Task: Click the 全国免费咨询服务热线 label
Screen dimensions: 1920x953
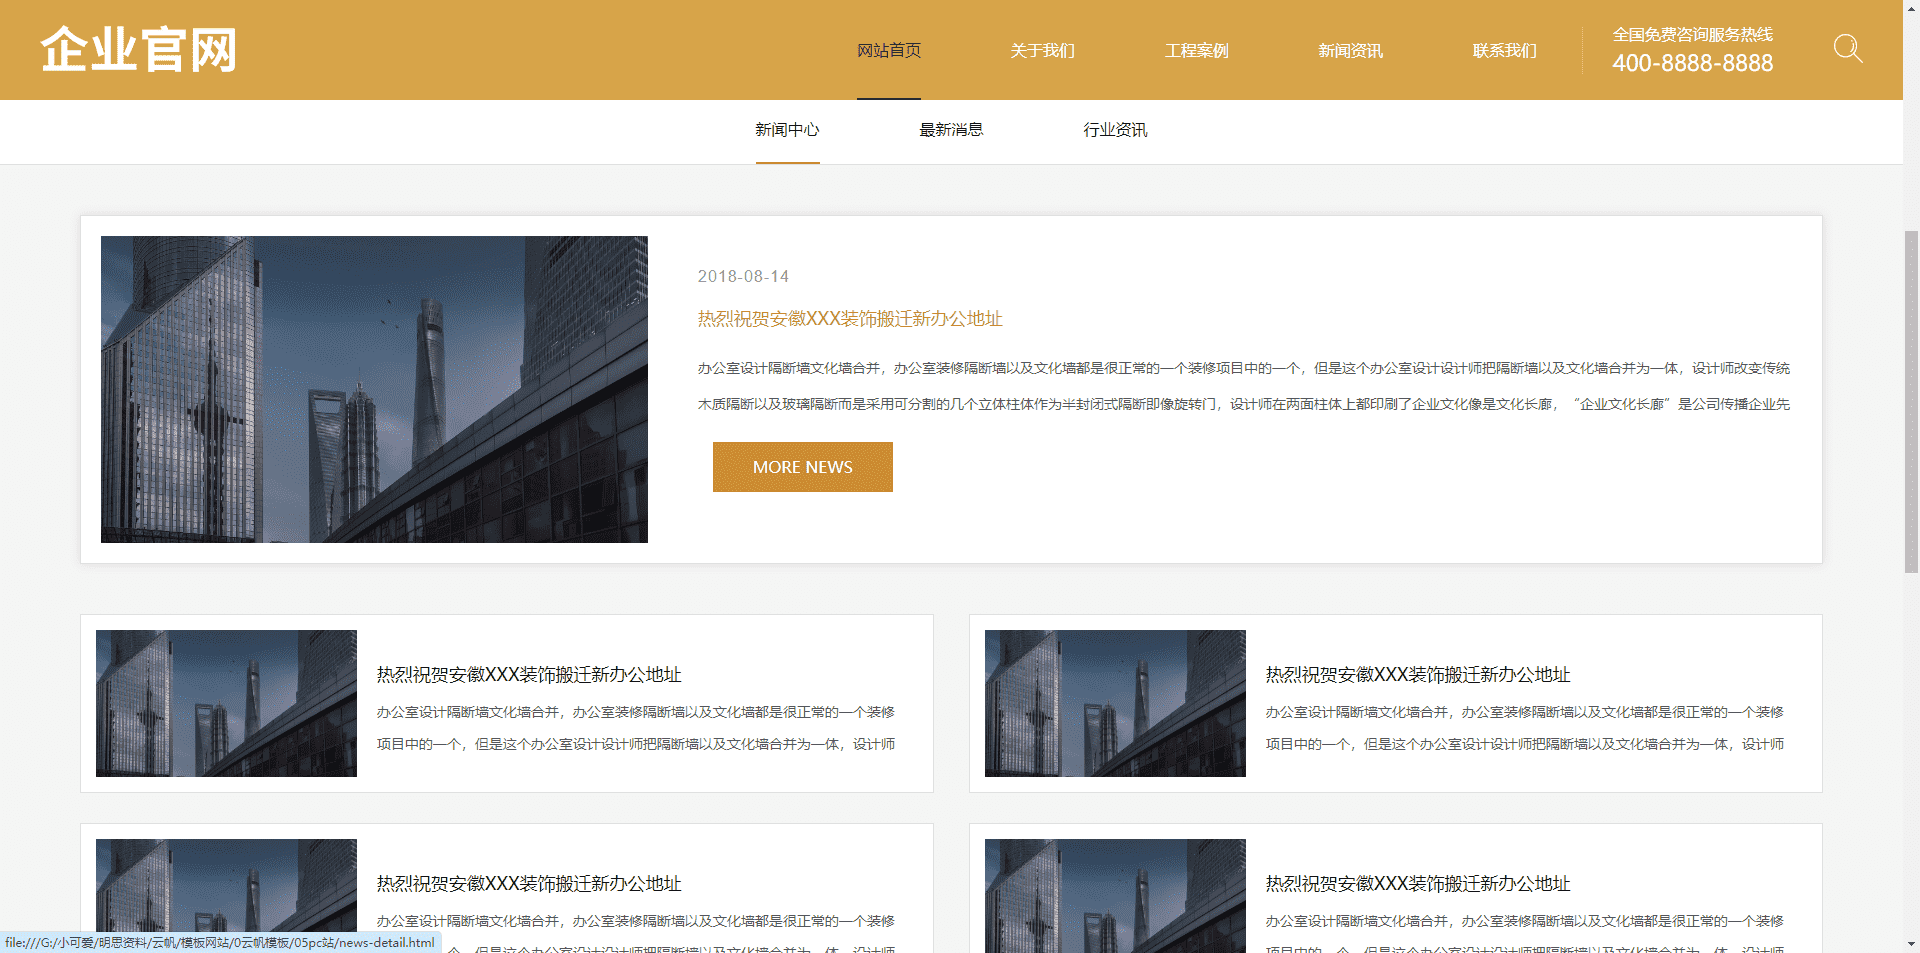Action: click(x=1692, y=34)
